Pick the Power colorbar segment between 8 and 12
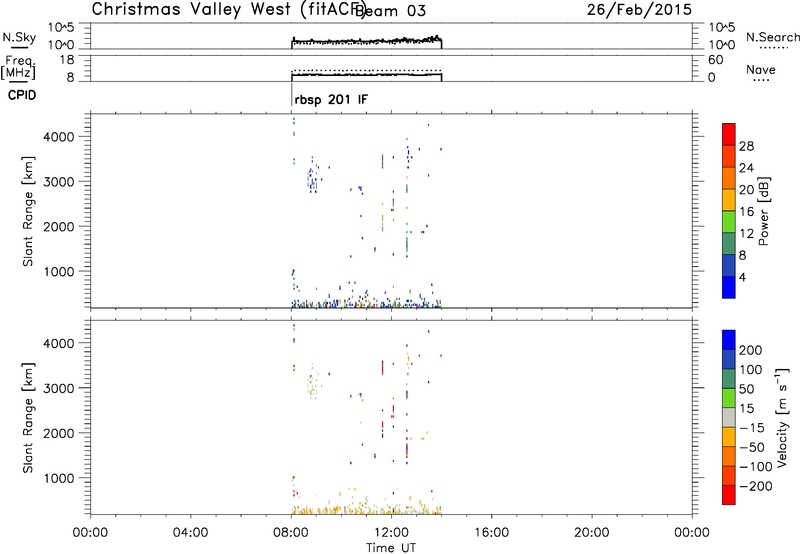This screenshot has width=800, height=554. (729, 243)
